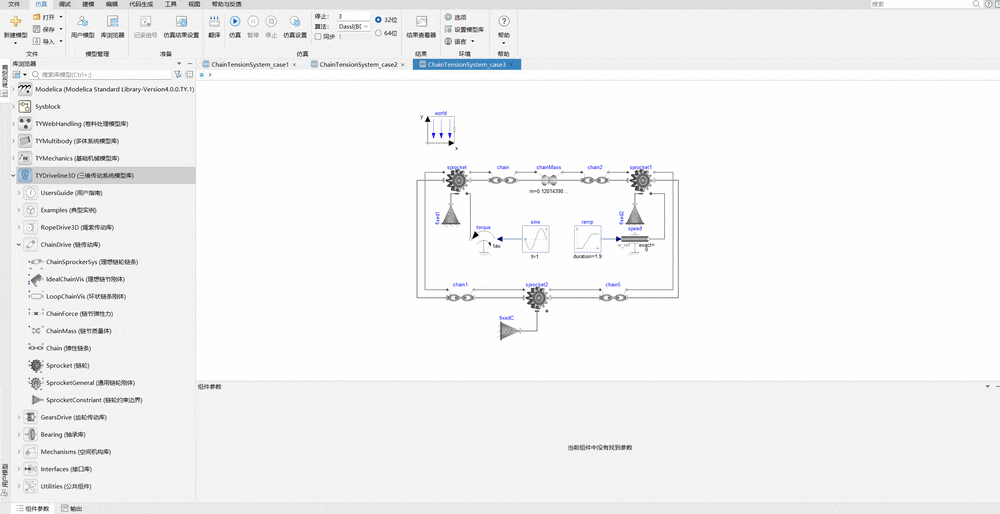Open 仿真设置 simulation settings icon

[x=295, y=22]
